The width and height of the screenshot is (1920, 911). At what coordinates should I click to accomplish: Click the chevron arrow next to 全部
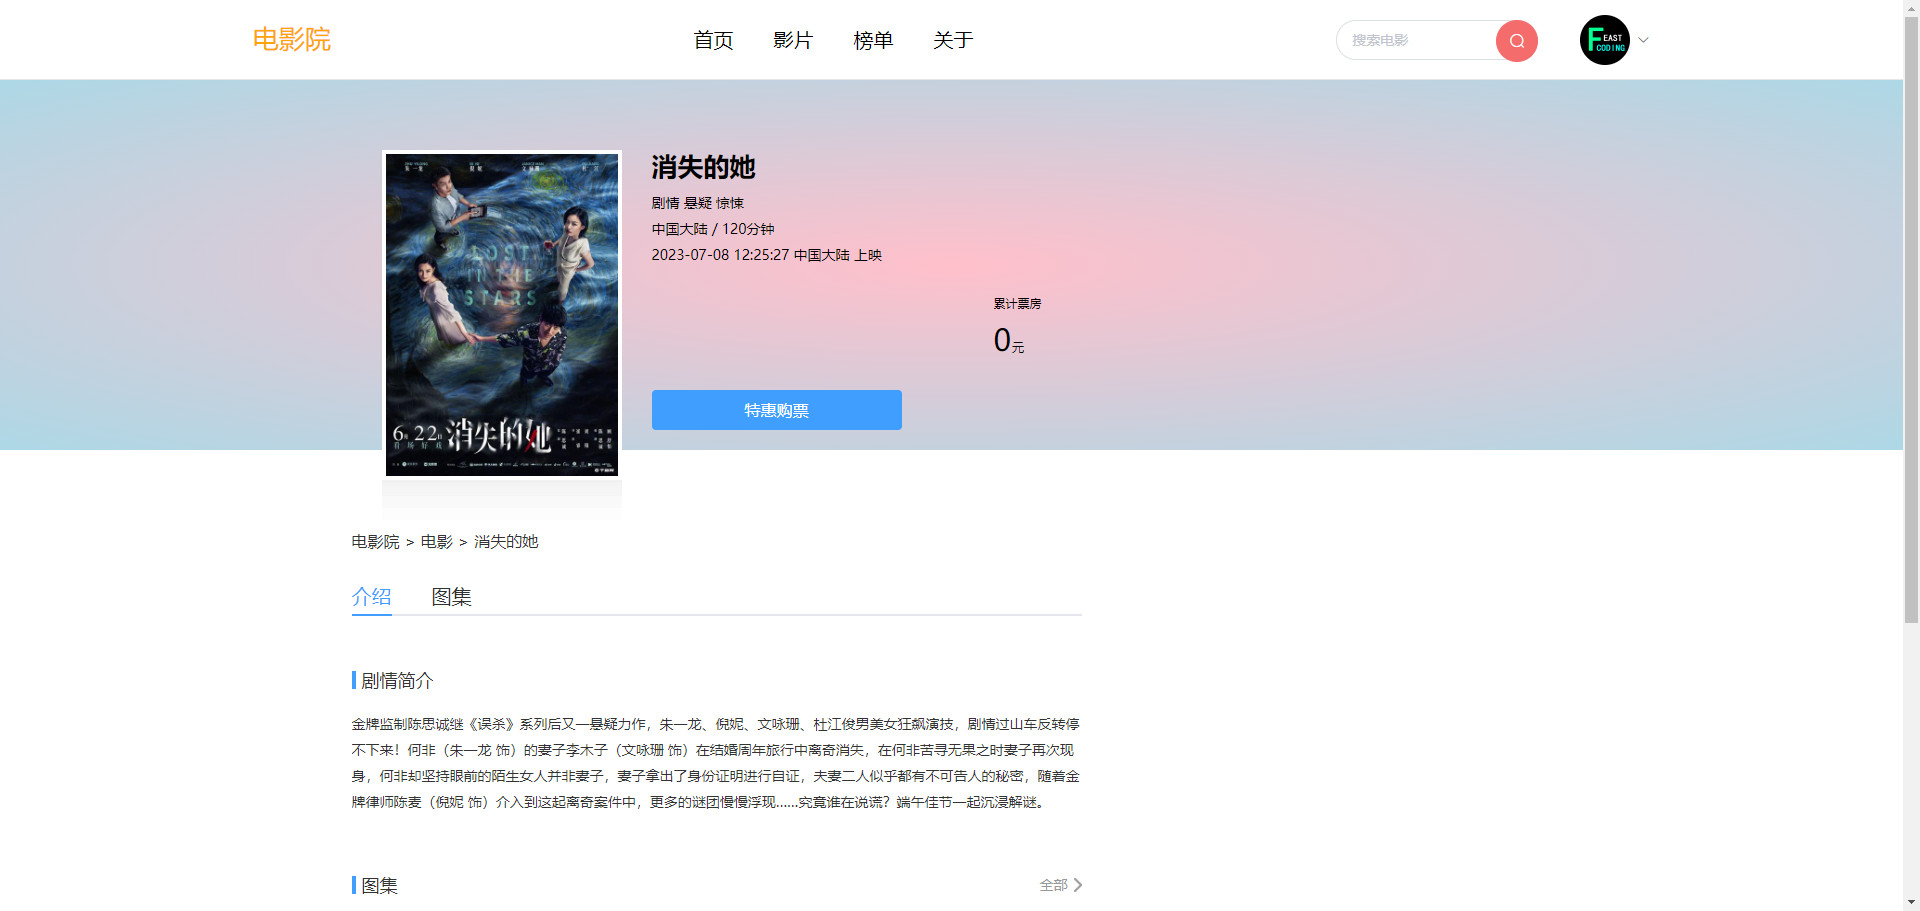click(x=1078, y=885)
